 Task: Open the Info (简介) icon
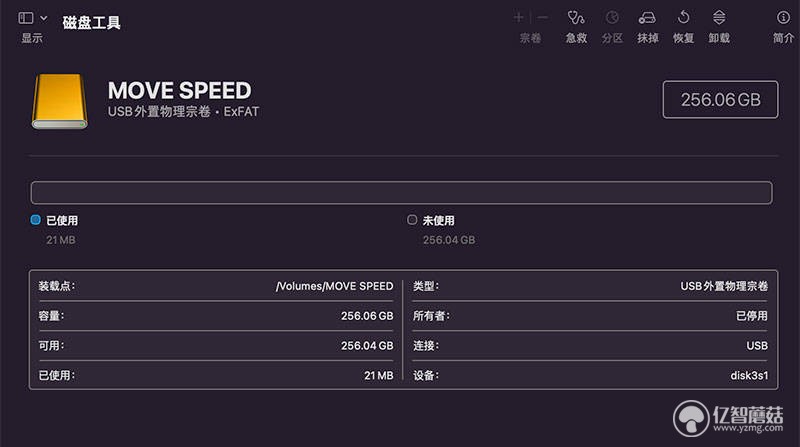pyautogui.click(x=783, y=18)
